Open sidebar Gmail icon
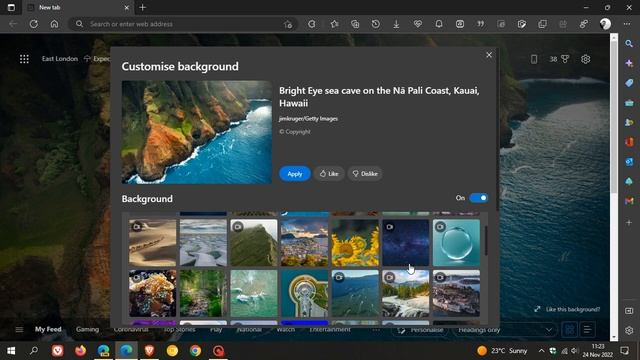 tap(629, 201)
